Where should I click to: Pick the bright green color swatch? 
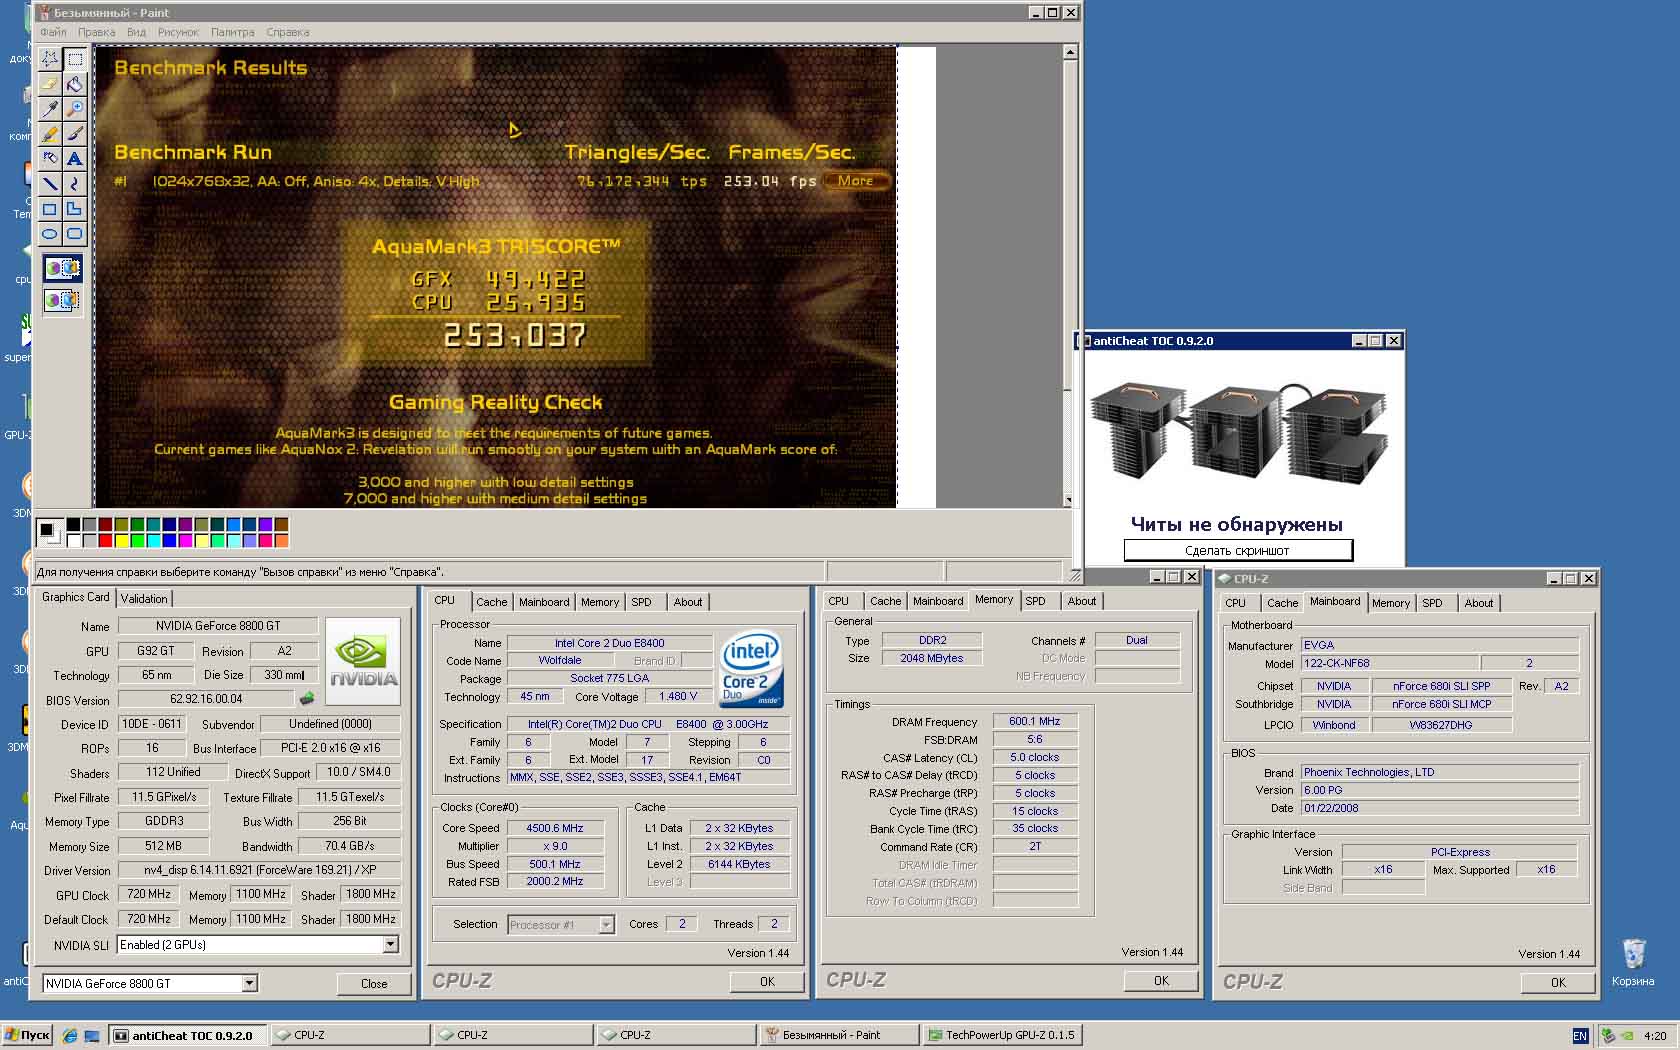point(137,541)
